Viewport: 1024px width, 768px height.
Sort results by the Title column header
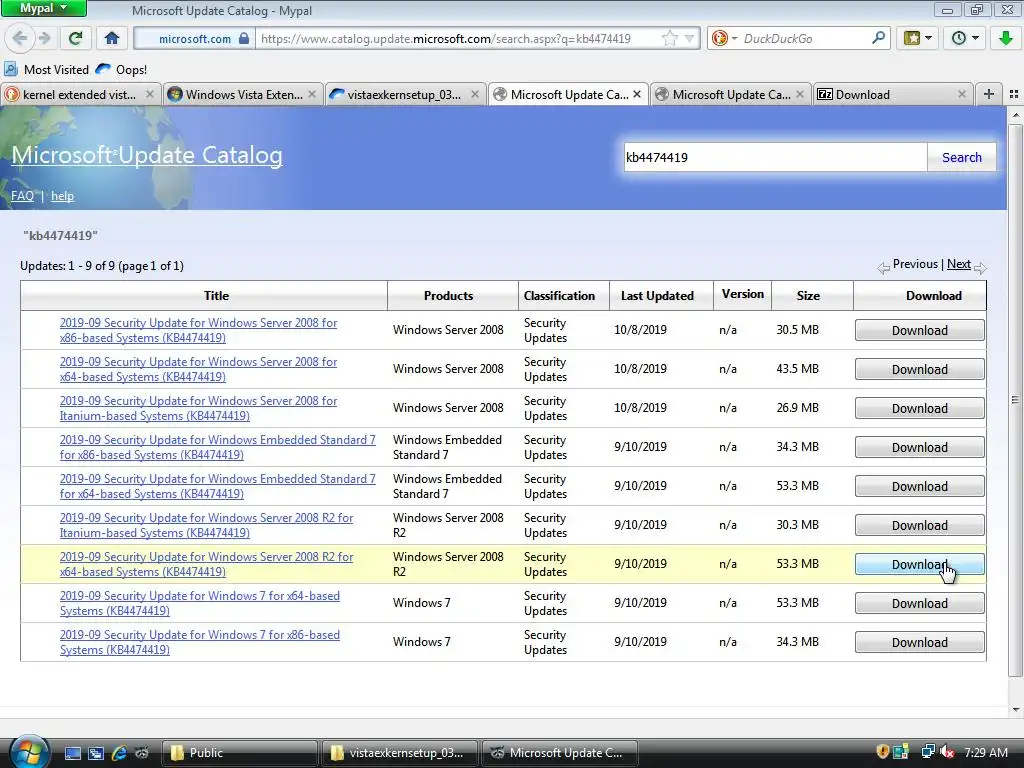[x=216, y=296]
